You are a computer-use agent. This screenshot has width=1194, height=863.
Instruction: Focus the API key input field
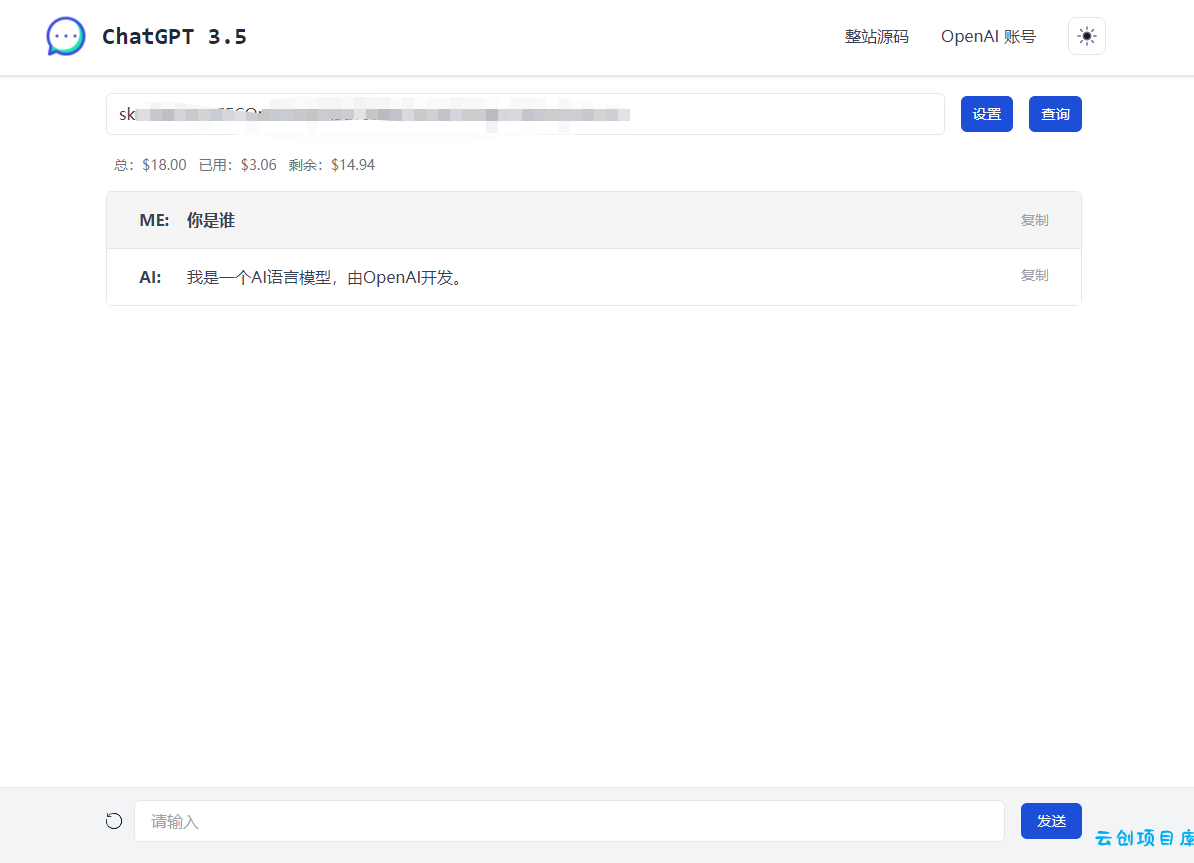point(525,114)
